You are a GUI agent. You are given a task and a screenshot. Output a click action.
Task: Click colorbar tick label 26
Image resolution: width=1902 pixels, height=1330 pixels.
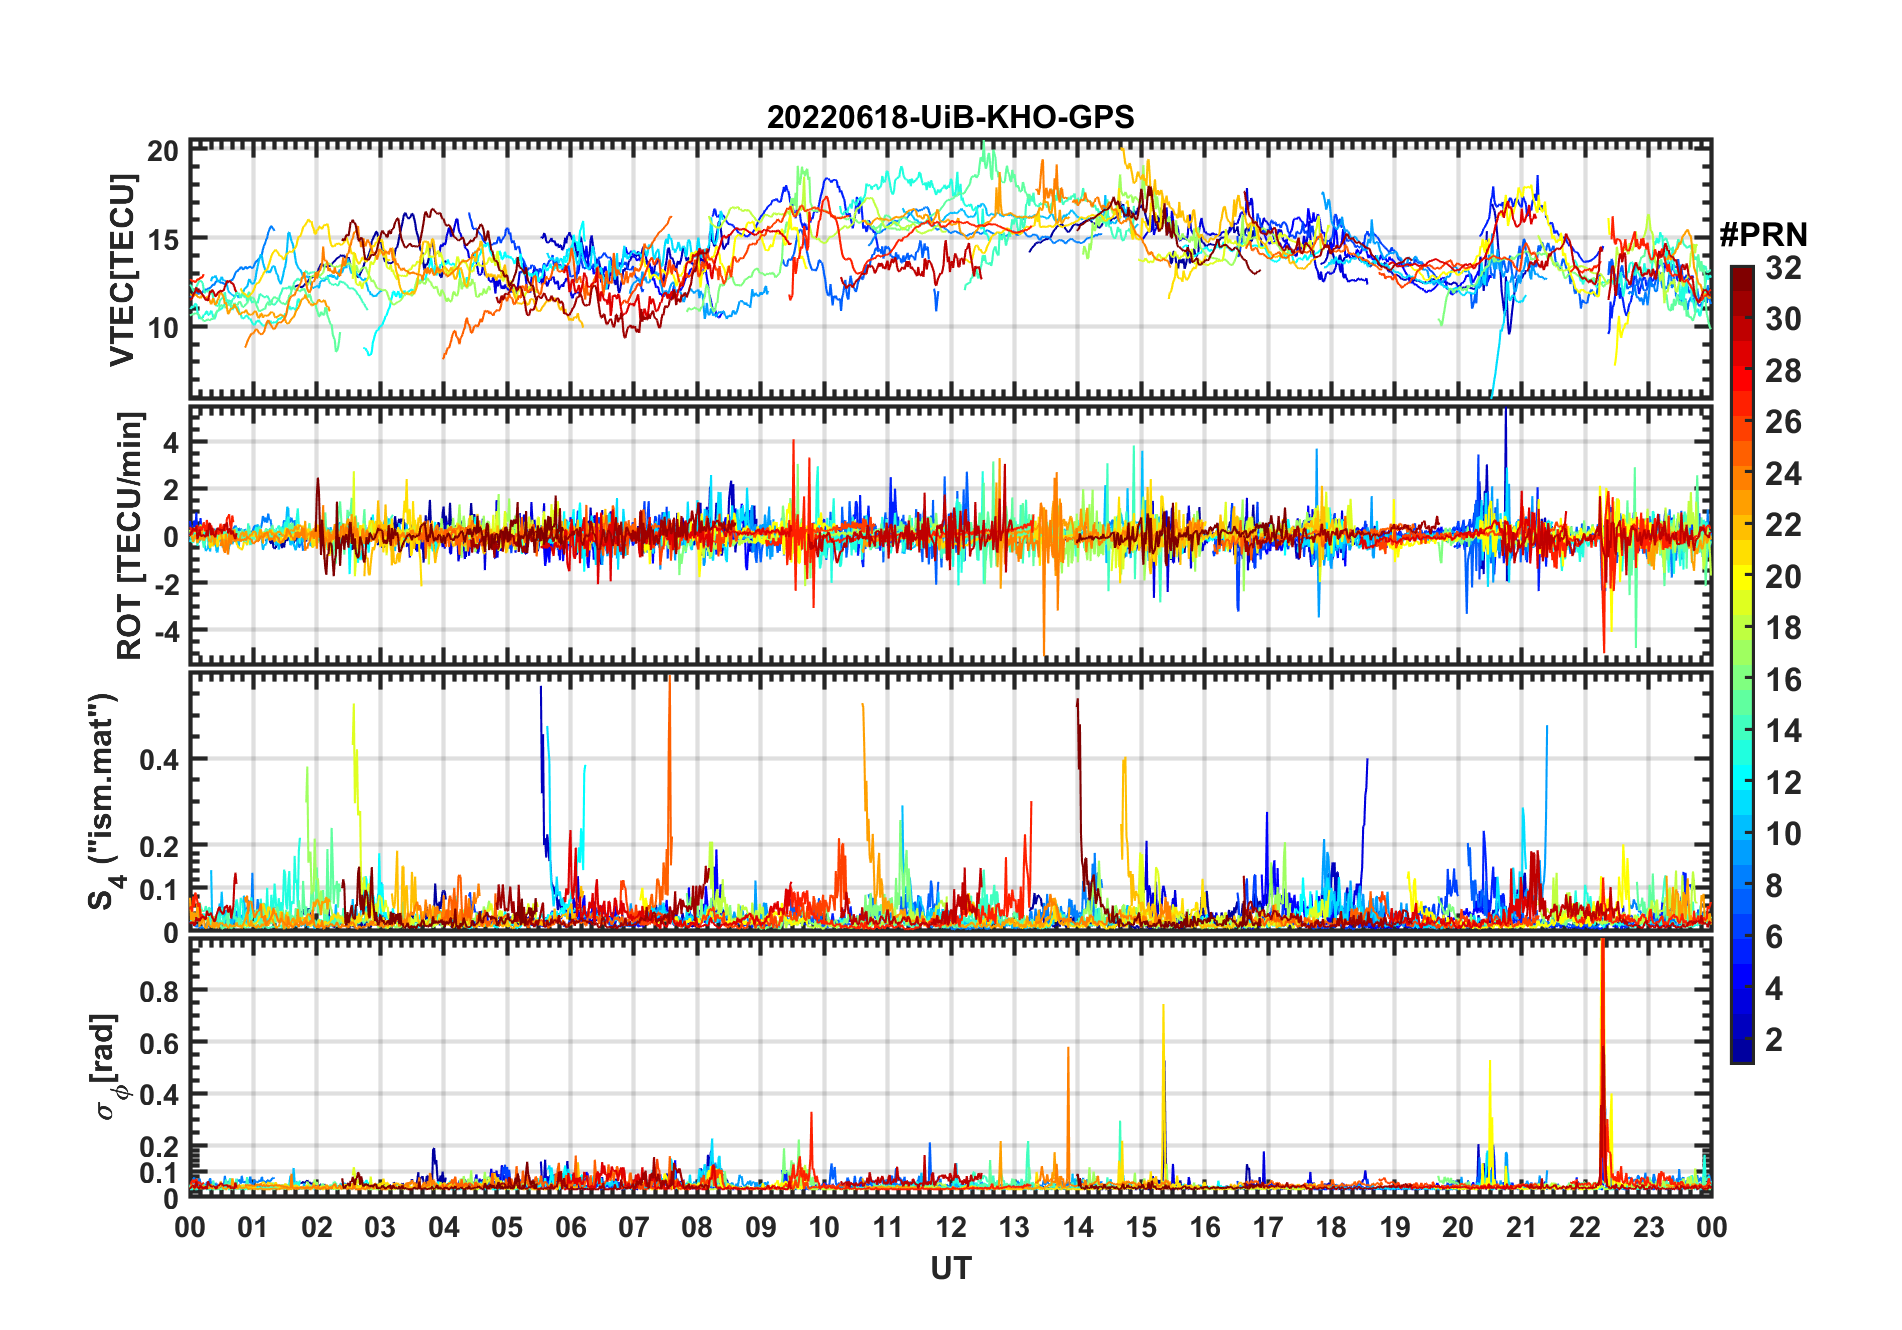[x=1783, y=422]
